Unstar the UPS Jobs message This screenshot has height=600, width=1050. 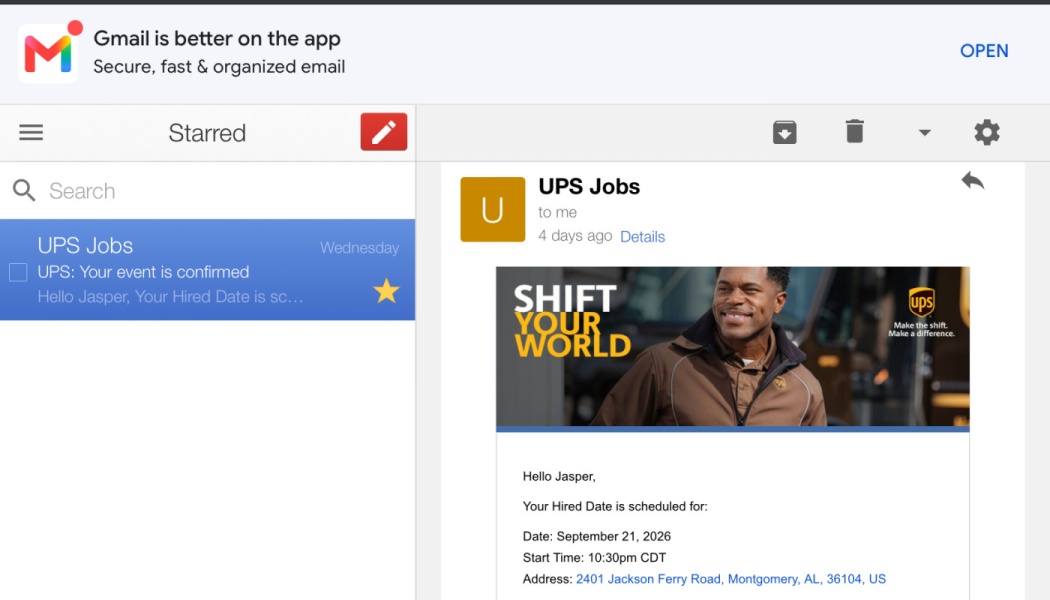pos(386,291)
